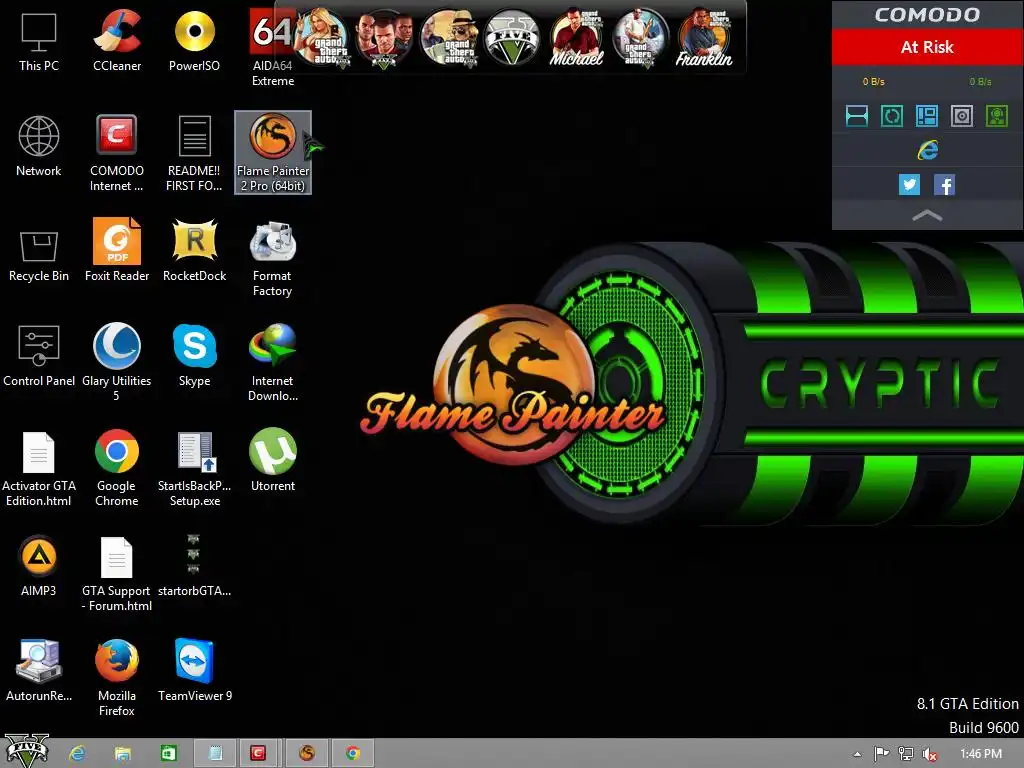
Task: Open Action Center flag tray icon
Action: click(x=881, y=754)
